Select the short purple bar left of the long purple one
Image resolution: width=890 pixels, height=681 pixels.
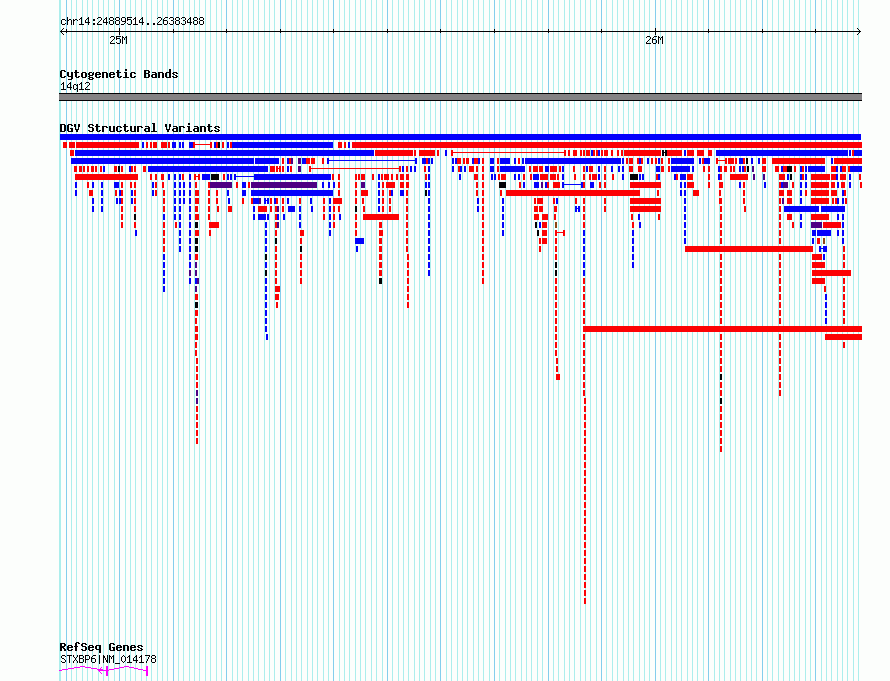[221, 185]
